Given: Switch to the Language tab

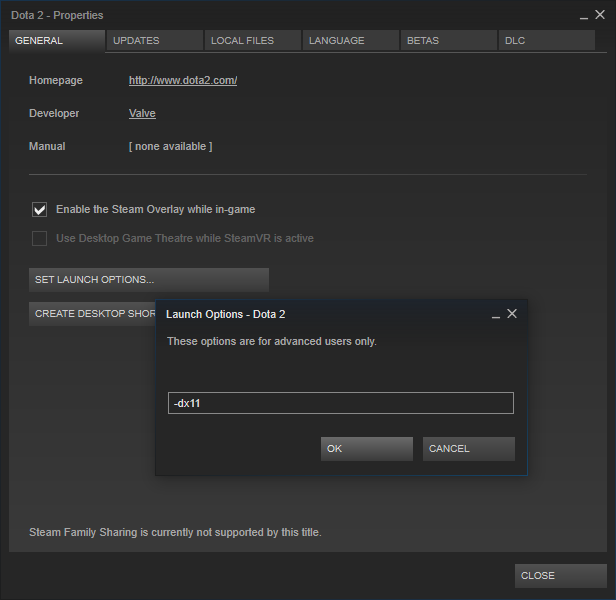Looking at the screenshot, I should click(351, 40).
